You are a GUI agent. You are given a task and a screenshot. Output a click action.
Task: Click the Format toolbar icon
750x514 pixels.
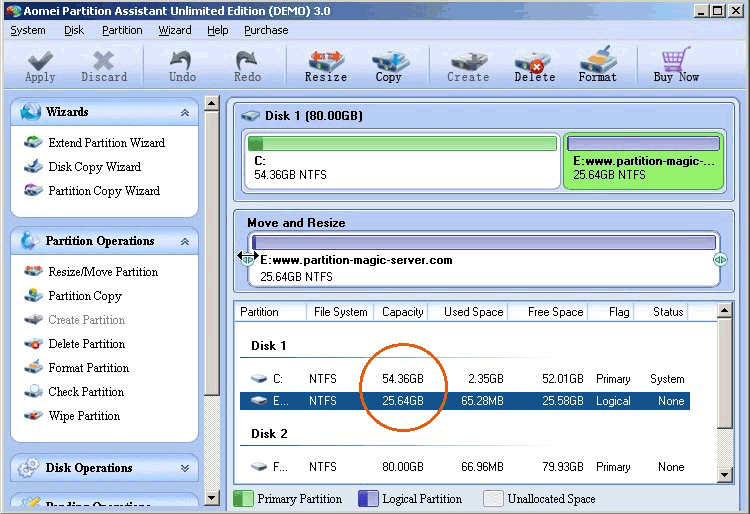[597, 59]
